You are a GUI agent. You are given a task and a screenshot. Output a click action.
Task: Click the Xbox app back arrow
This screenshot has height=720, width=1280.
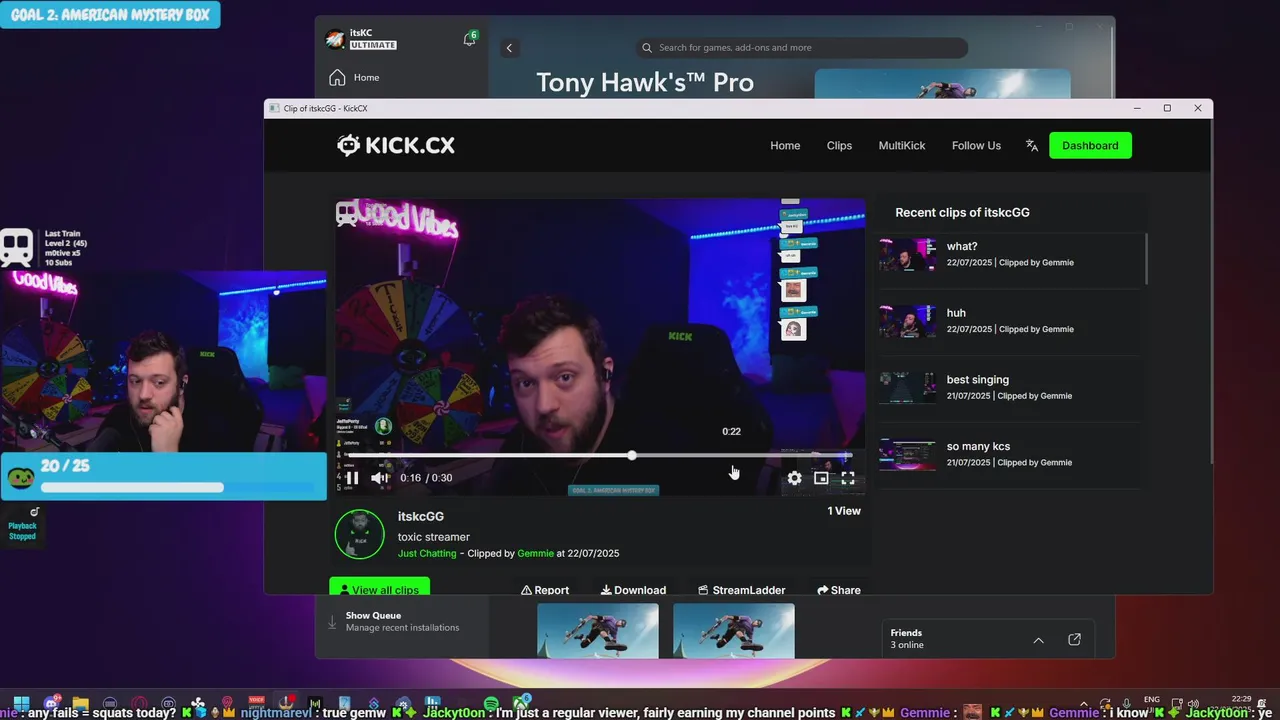pyautogui.click(x=509, y=48)
